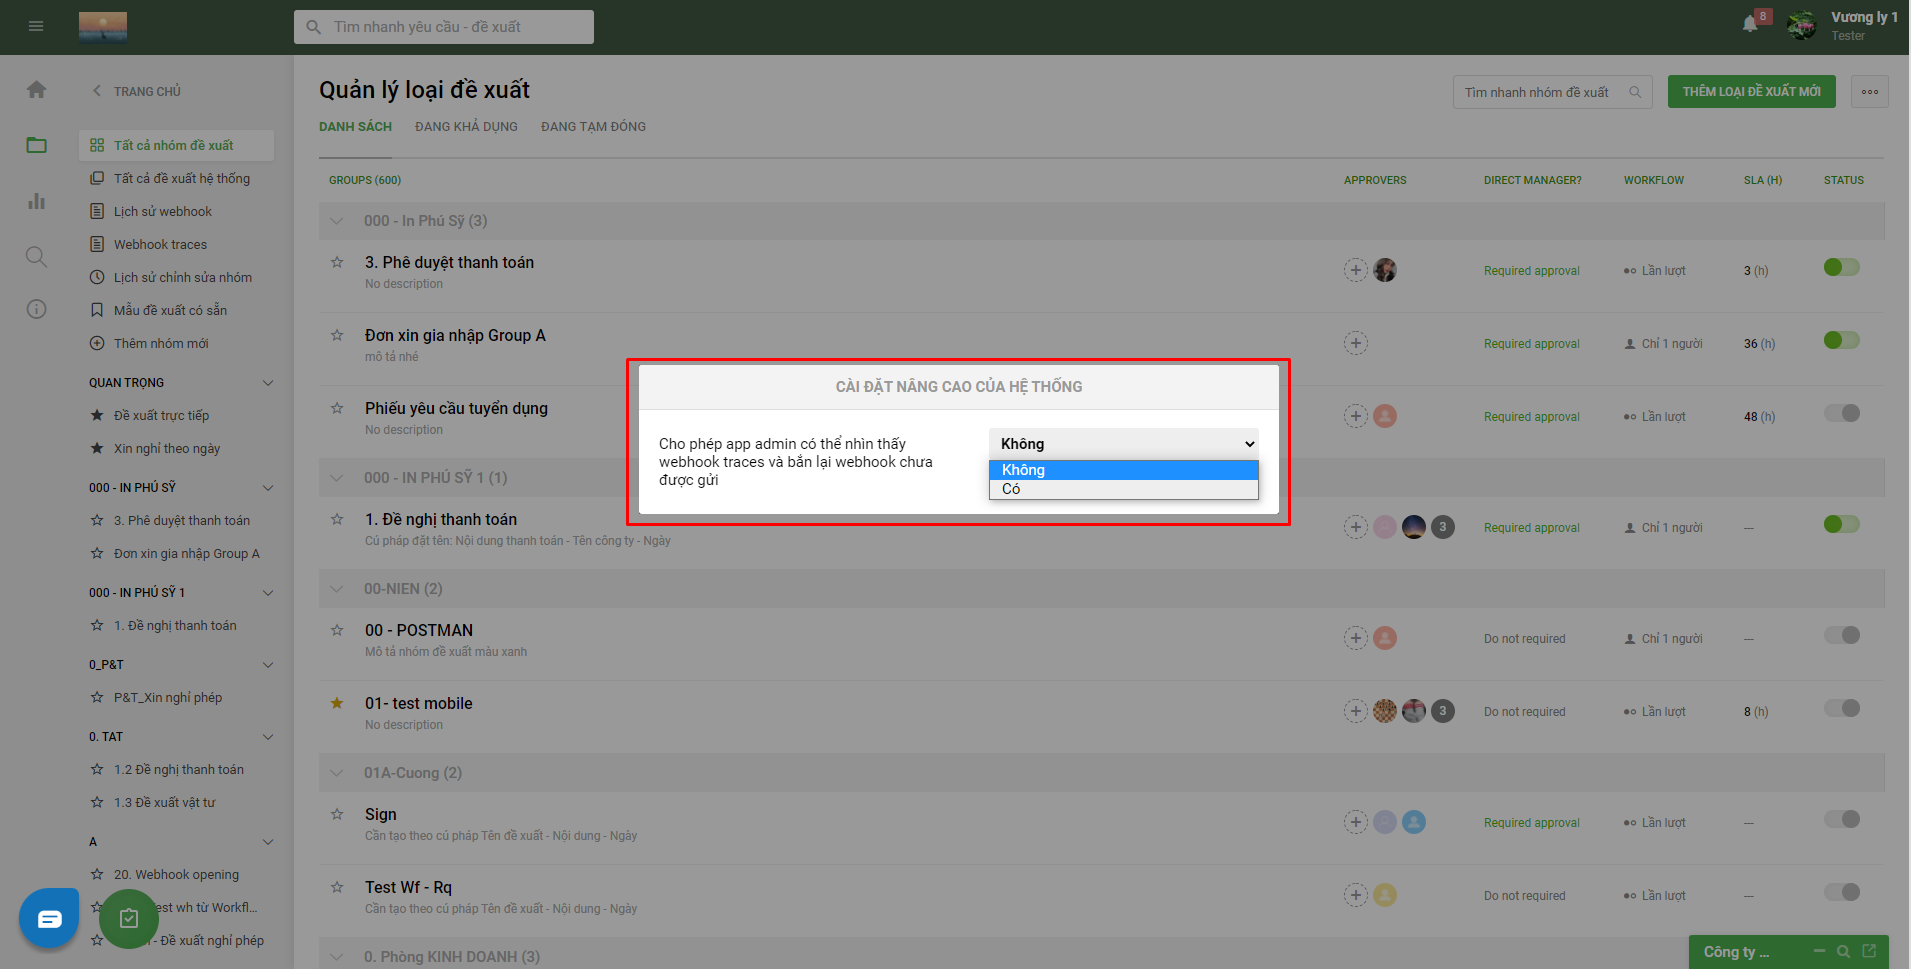Minimize the Công ty chat widget

(x=1819, y=951)
